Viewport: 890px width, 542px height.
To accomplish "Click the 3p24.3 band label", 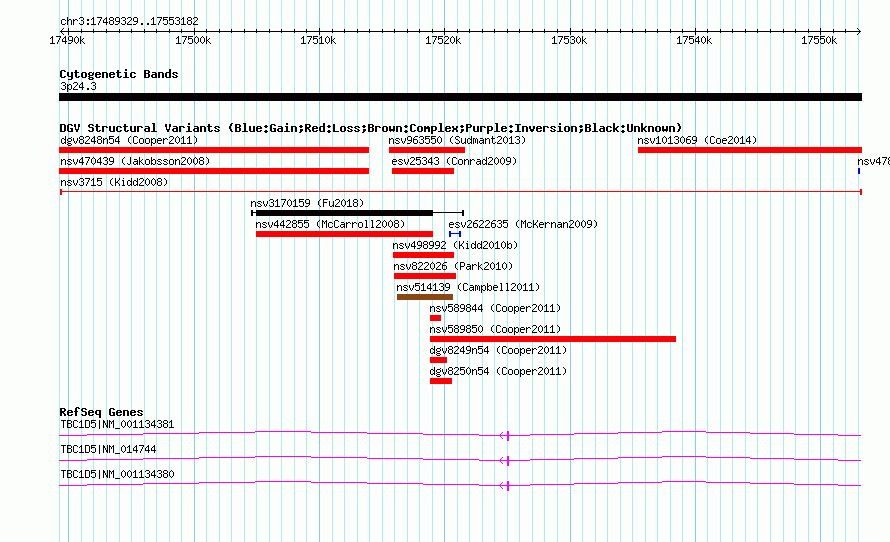I will pyautogui.click(x=78, y=86).
